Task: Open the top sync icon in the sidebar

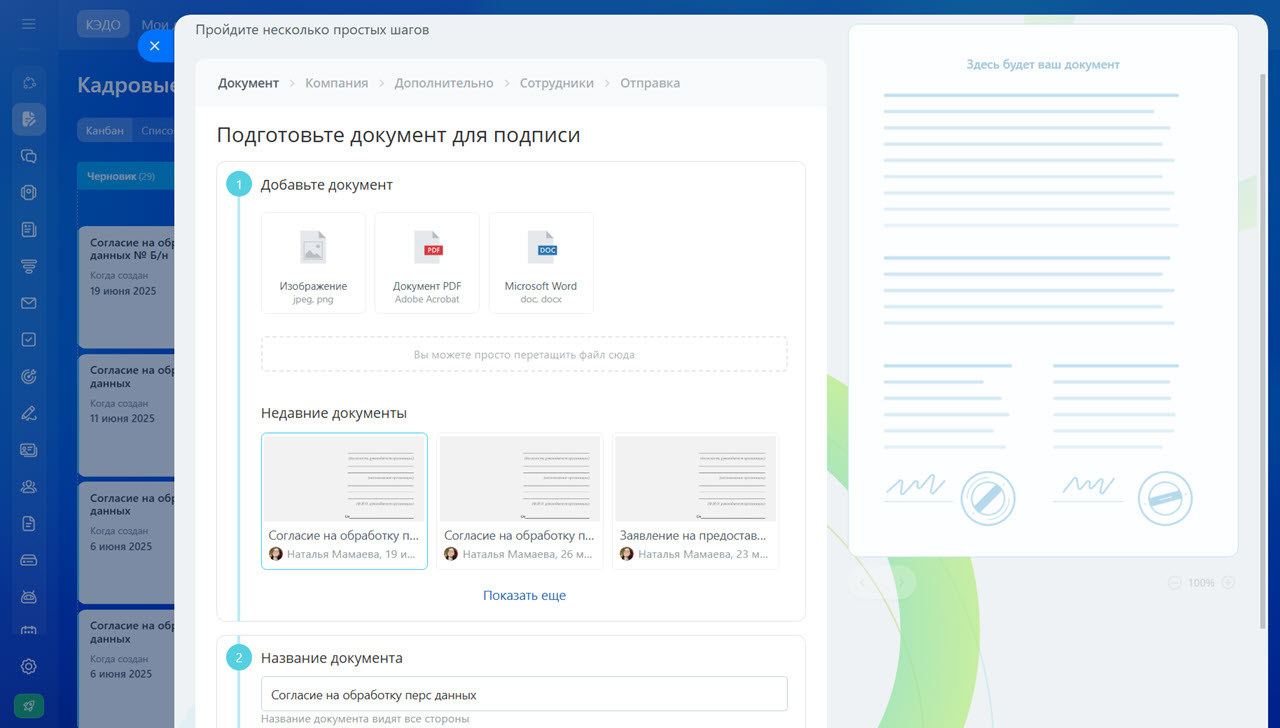Action: (29, 83)
